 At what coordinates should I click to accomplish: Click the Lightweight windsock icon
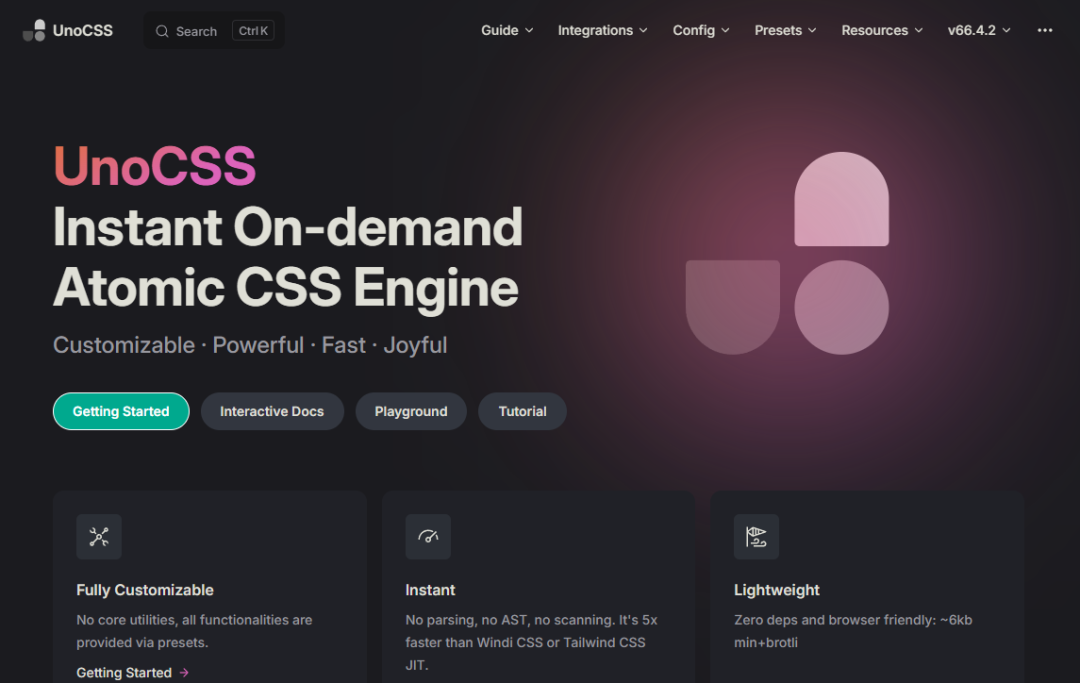756,536
